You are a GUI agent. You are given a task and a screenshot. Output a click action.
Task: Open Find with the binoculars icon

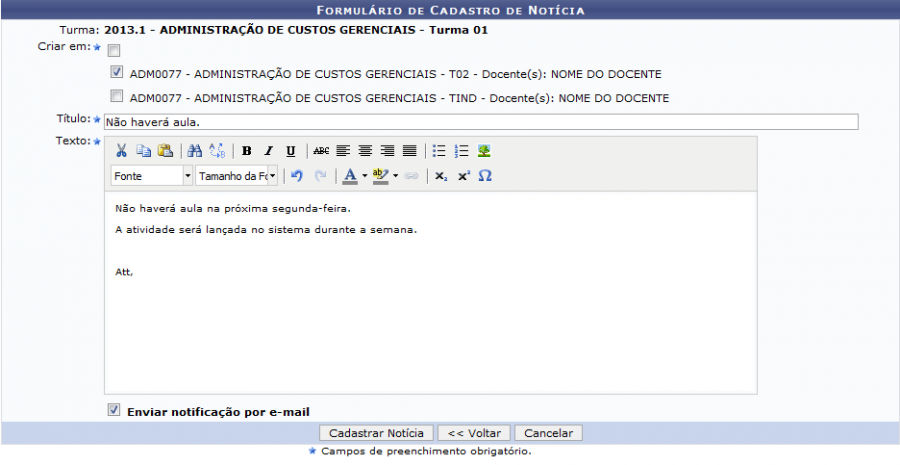pyautogui.click(x=195, y=151)
